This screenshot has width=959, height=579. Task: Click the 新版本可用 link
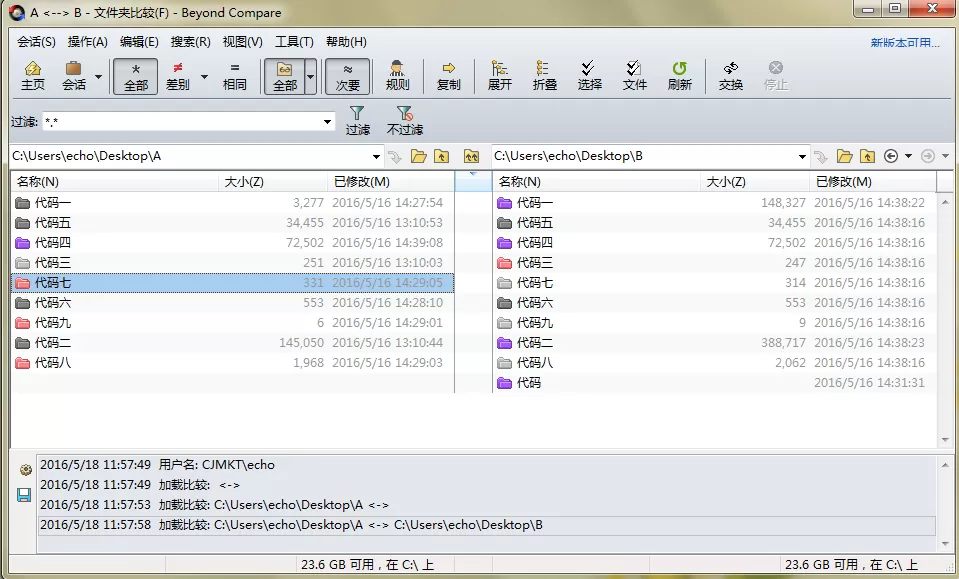(x=905, y=43)
